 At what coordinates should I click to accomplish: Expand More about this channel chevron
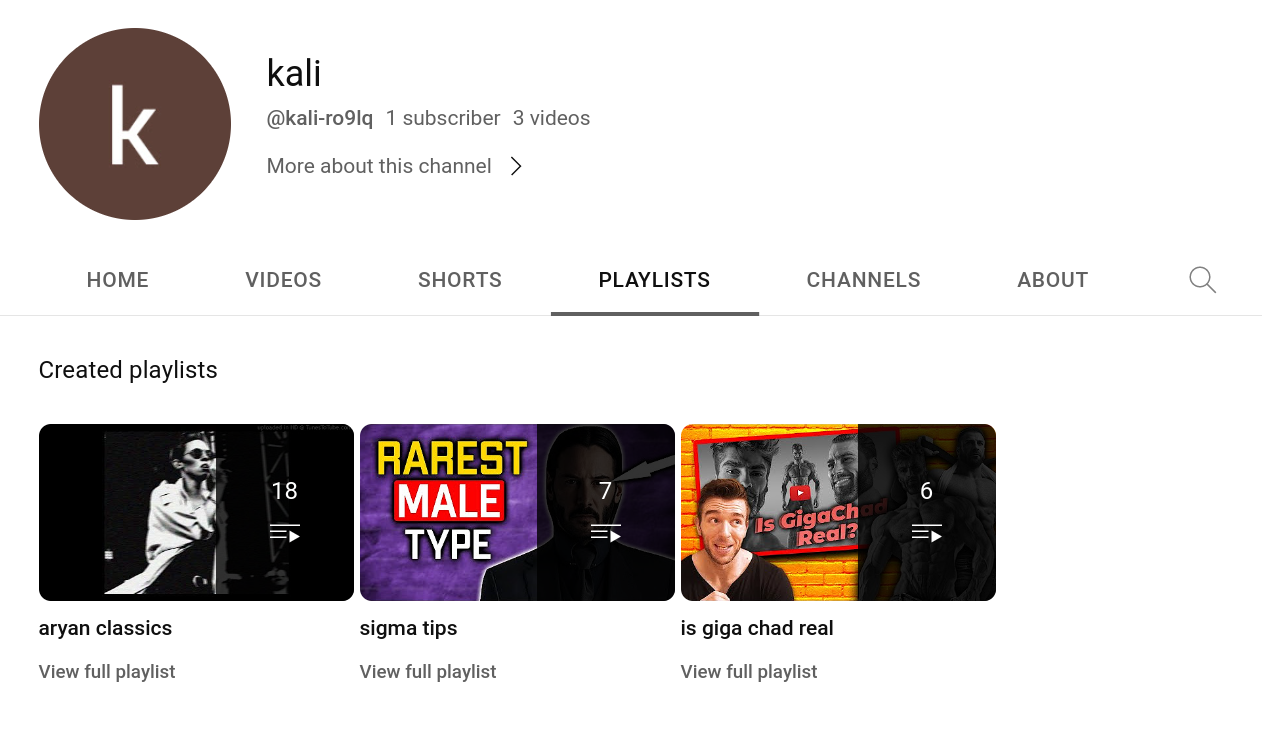tap(516, 166)
